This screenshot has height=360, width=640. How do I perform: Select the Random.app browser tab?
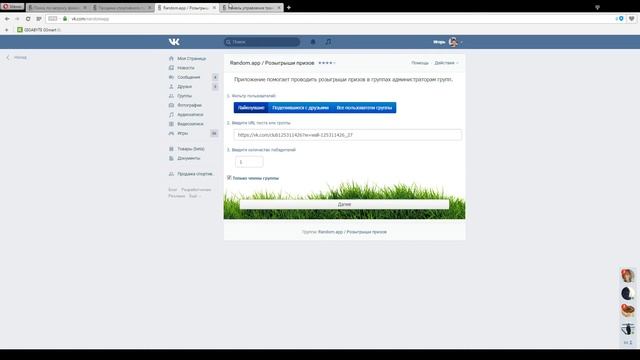coord(187,7)
